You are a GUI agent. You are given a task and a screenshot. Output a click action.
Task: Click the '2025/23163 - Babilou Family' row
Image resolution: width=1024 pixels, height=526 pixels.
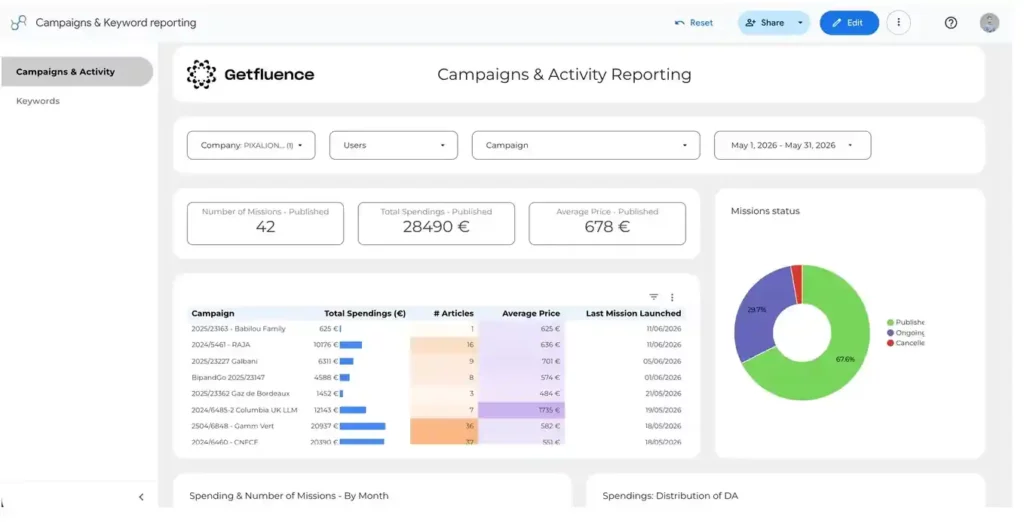click(436, 329)
